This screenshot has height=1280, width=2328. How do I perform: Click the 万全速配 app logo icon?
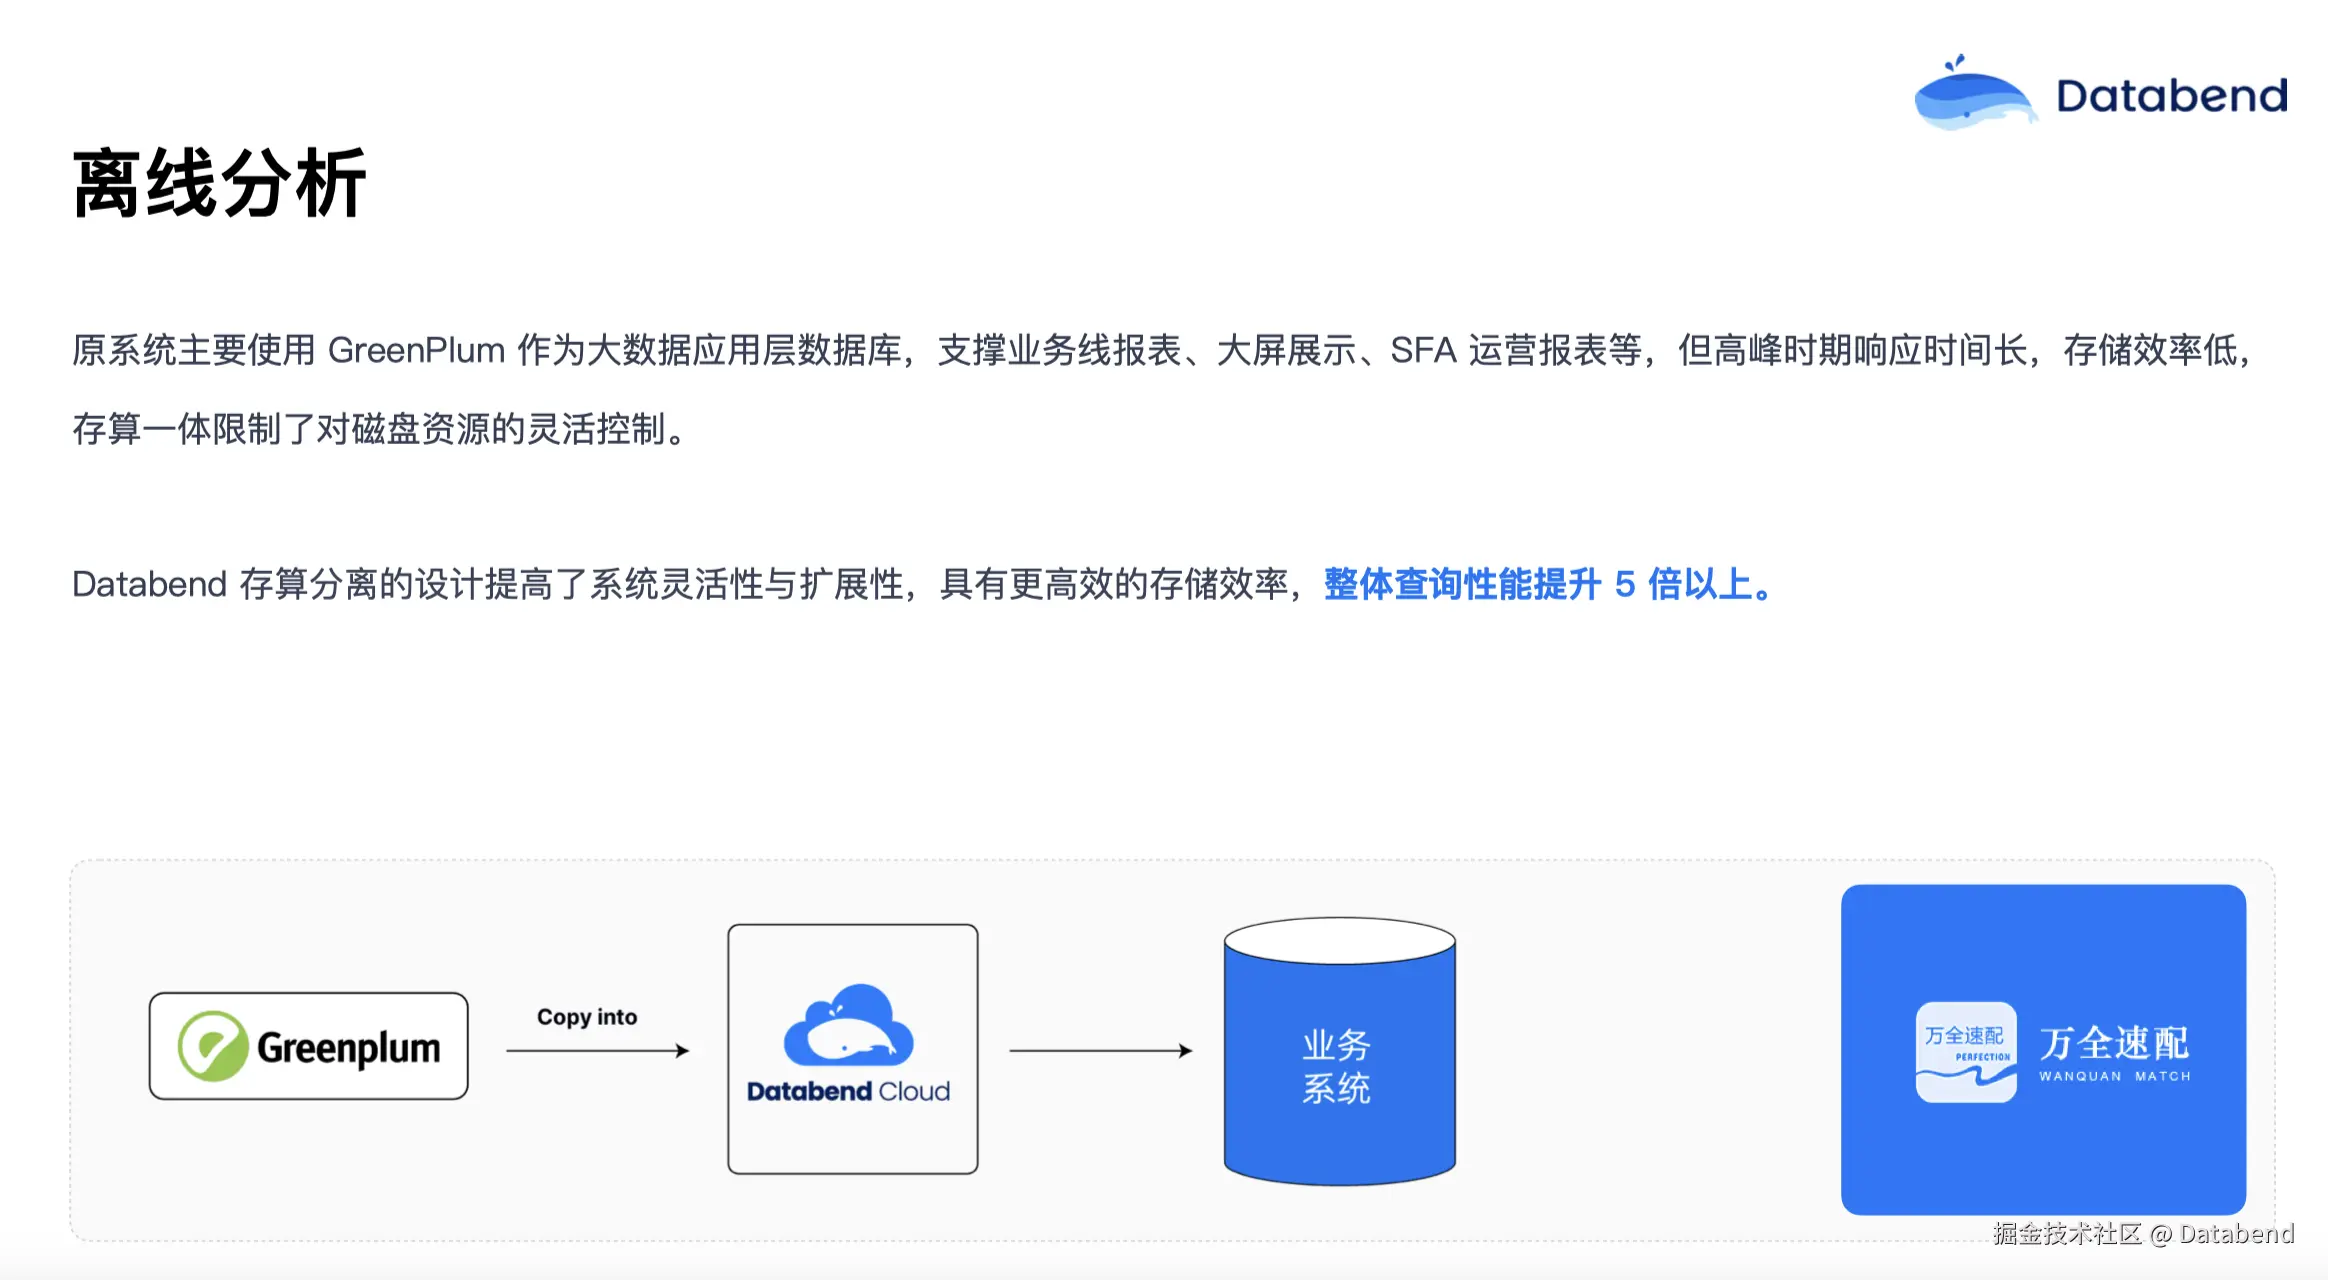[1965, 1052]
